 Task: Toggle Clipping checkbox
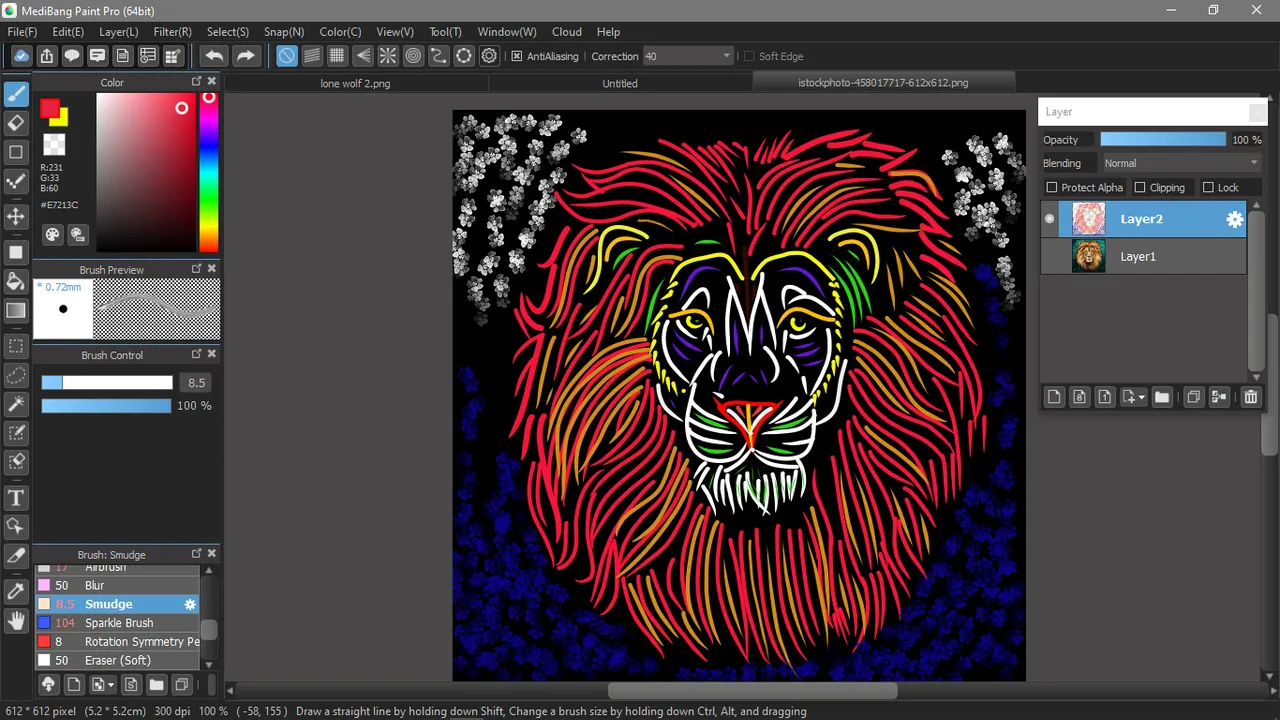pyautogui.click(x=1140, y=188)
